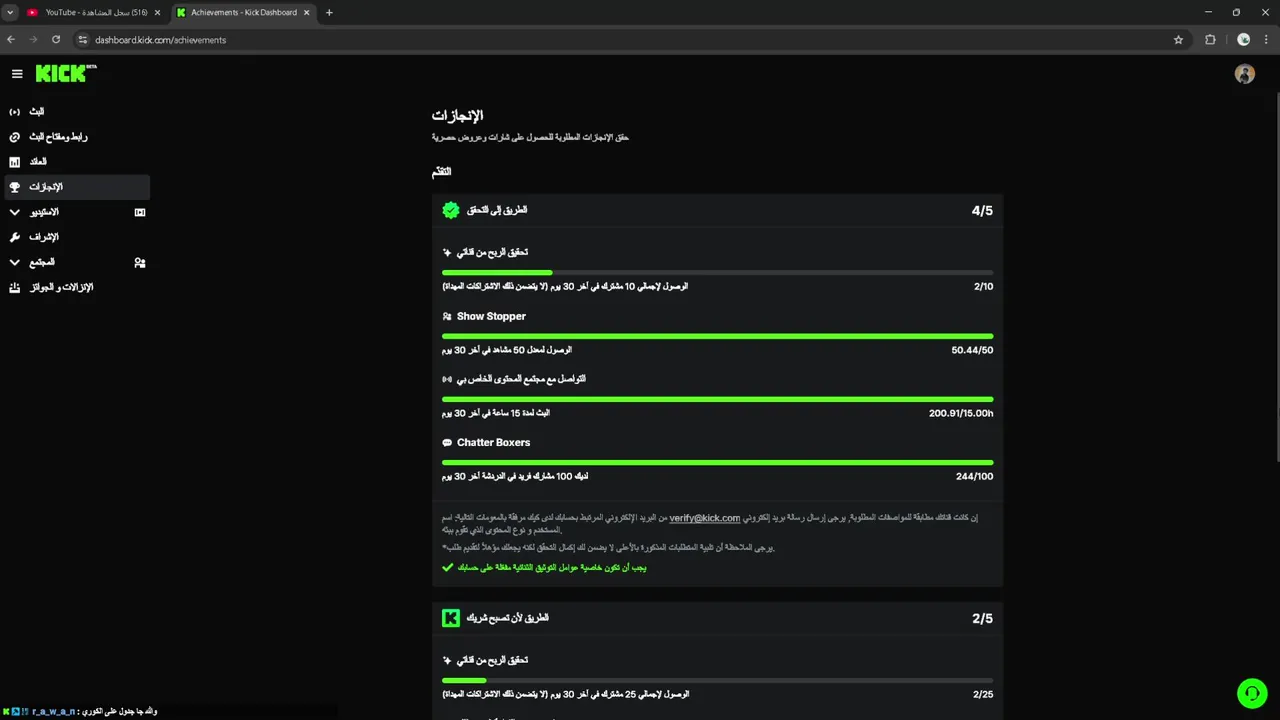Select the trophy achievements (الإنجازات) item

click(x=46, y=187)
